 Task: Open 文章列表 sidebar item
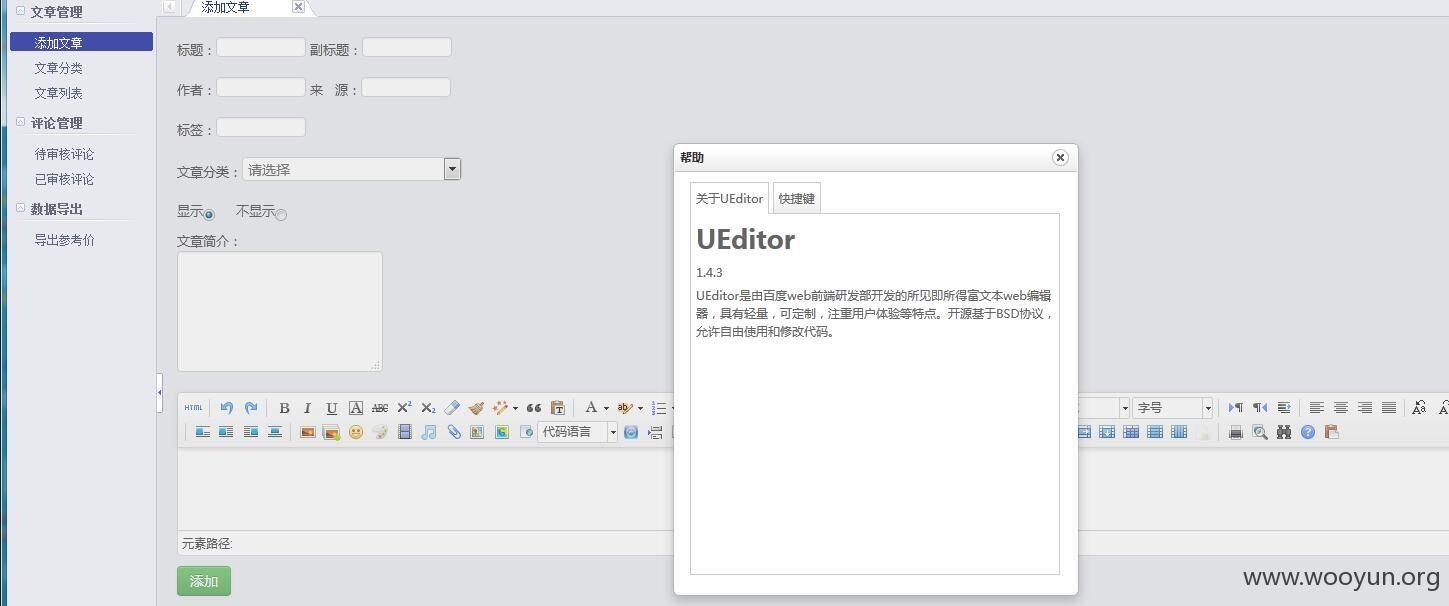[58, 93]
